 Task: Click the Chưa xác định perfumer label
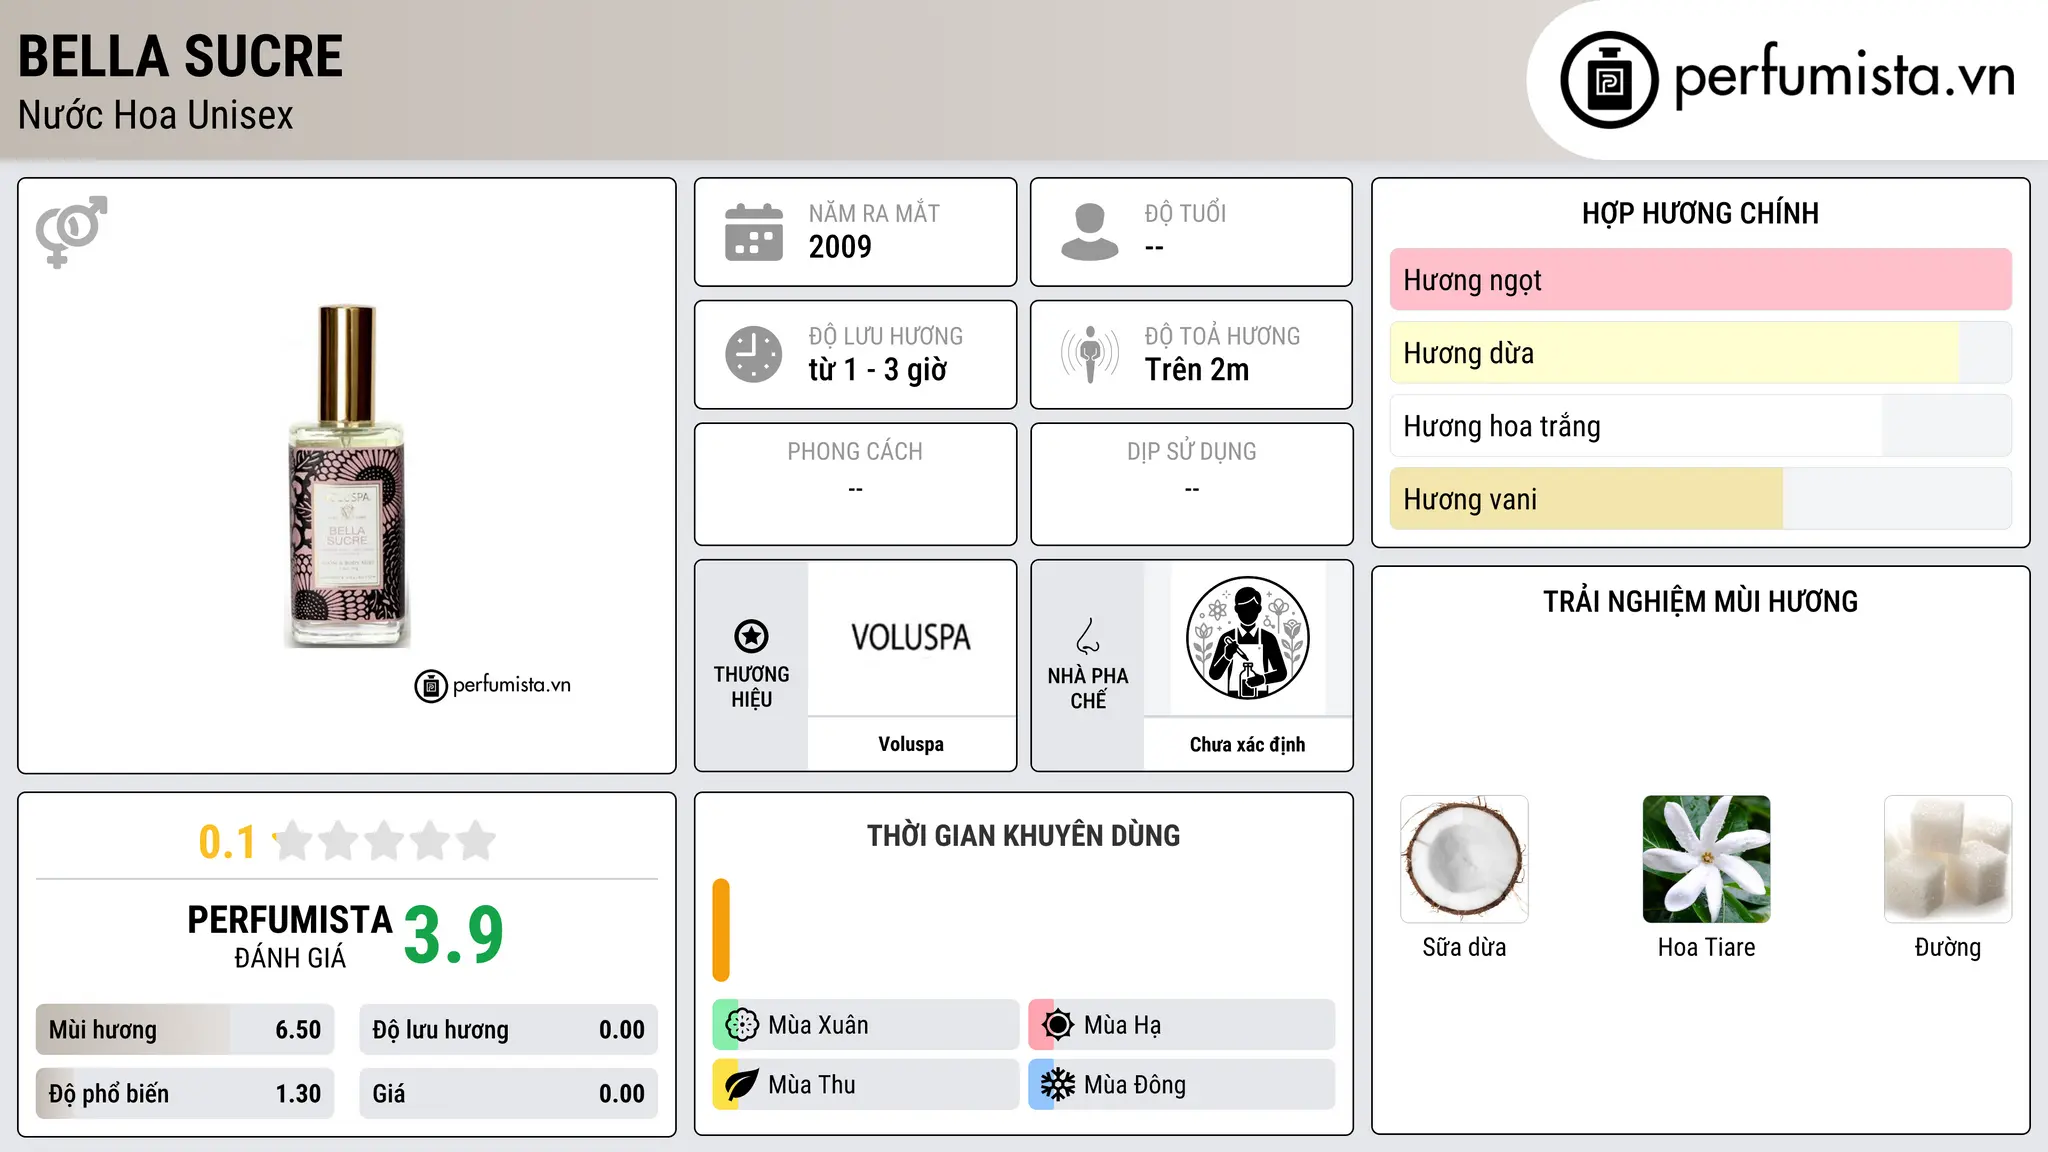[1247, 744]
